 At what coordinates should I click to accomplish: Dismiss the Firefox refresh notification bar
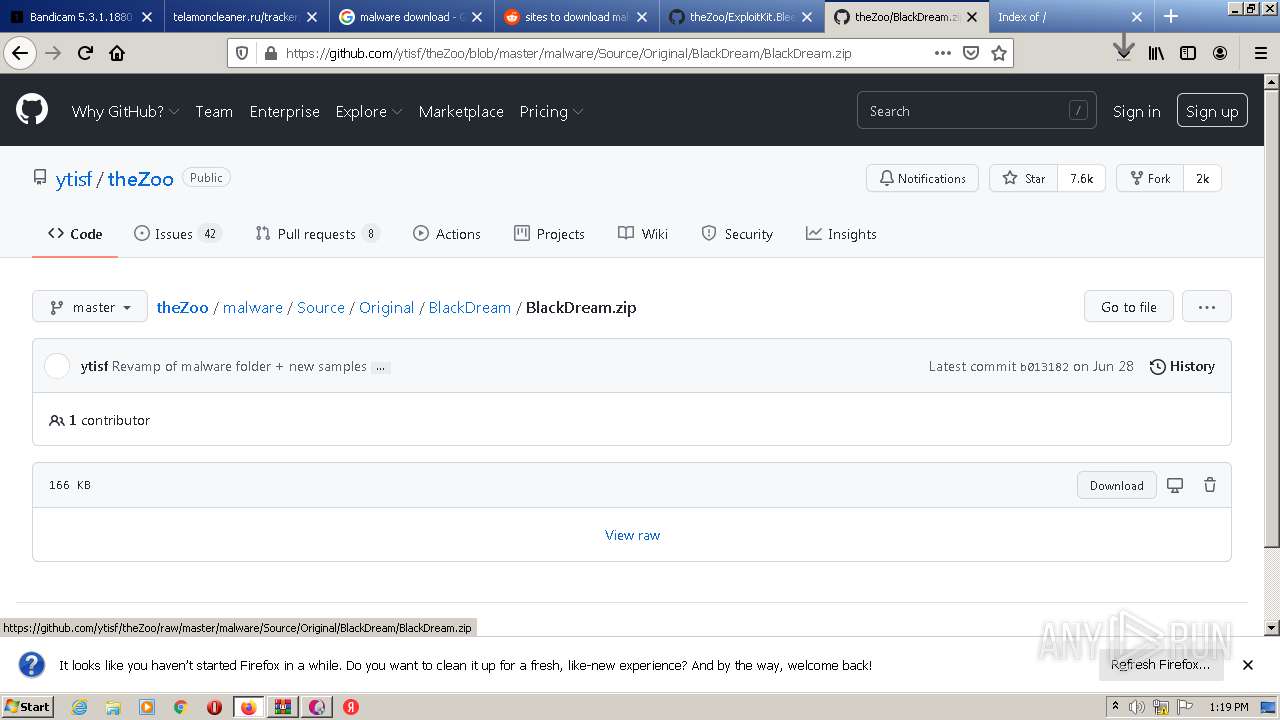(1247, 665)
